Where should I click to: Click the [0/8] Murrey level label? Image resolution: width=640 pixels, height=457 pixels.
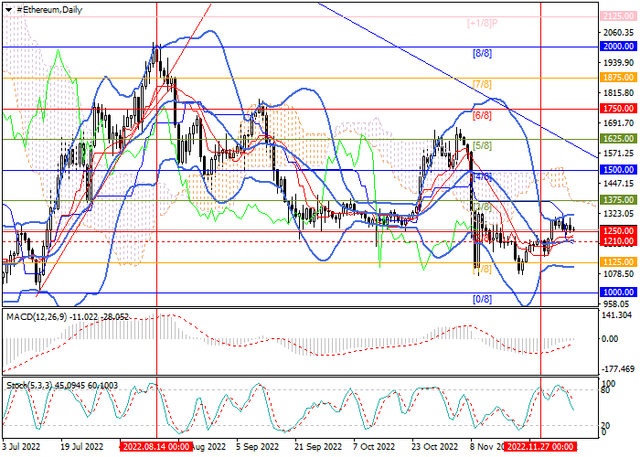pos(481,299)
